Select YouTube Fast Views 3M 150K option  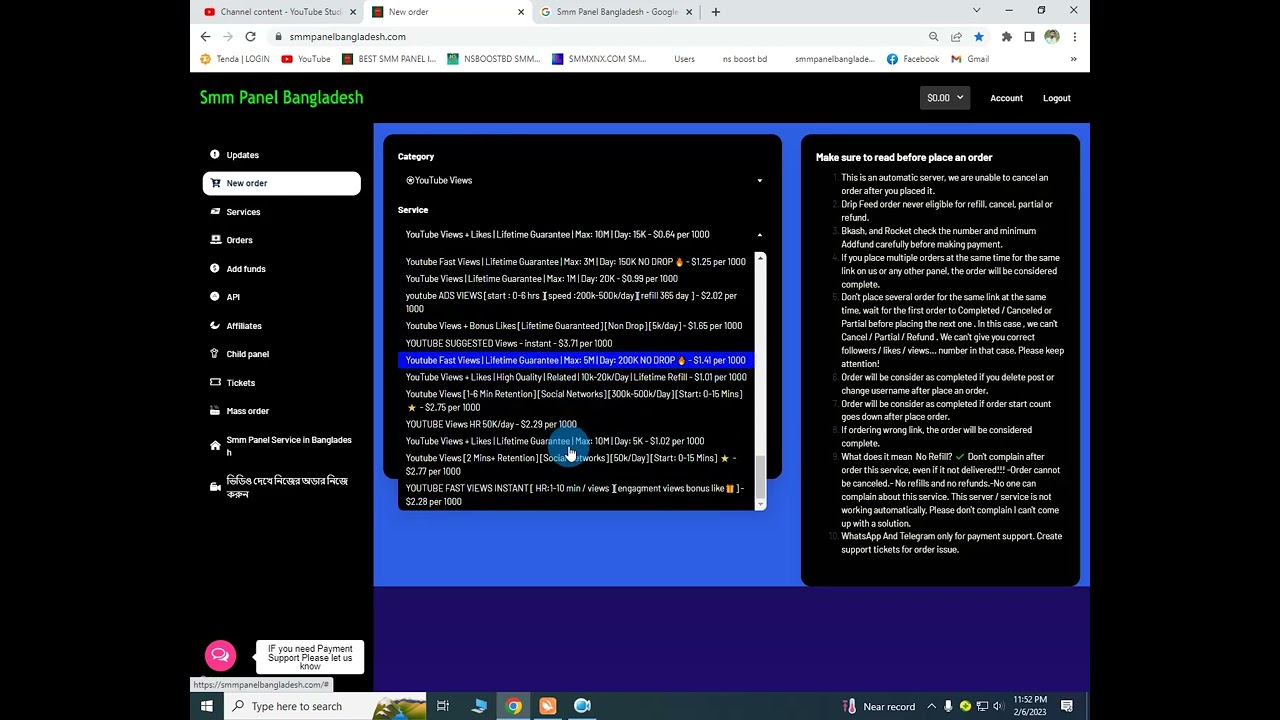(x=576, y=262)
